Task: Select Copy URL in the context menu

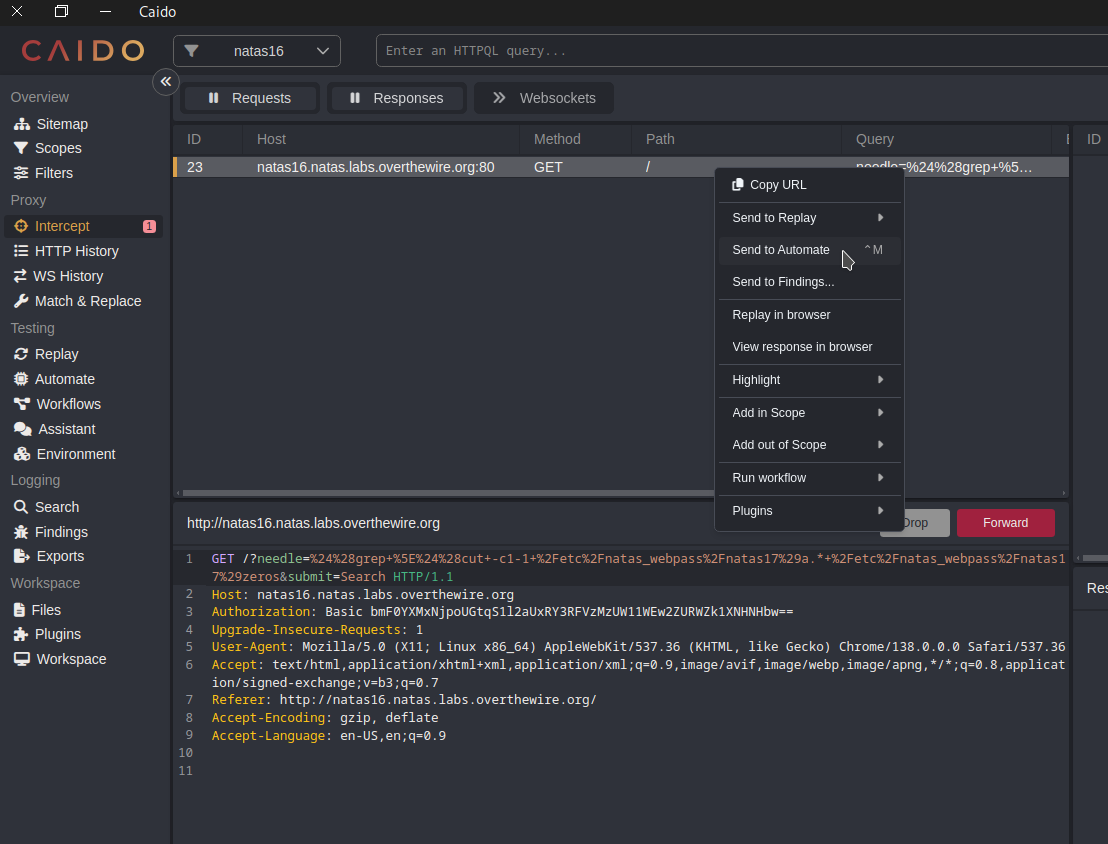Action: pos(777,185)
